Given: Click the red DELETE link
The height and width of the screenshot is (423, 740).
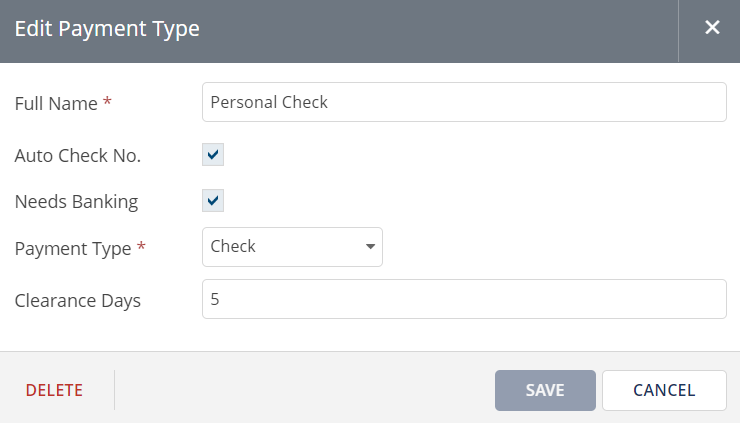Looking at the screenshot, I should [54, 390].
